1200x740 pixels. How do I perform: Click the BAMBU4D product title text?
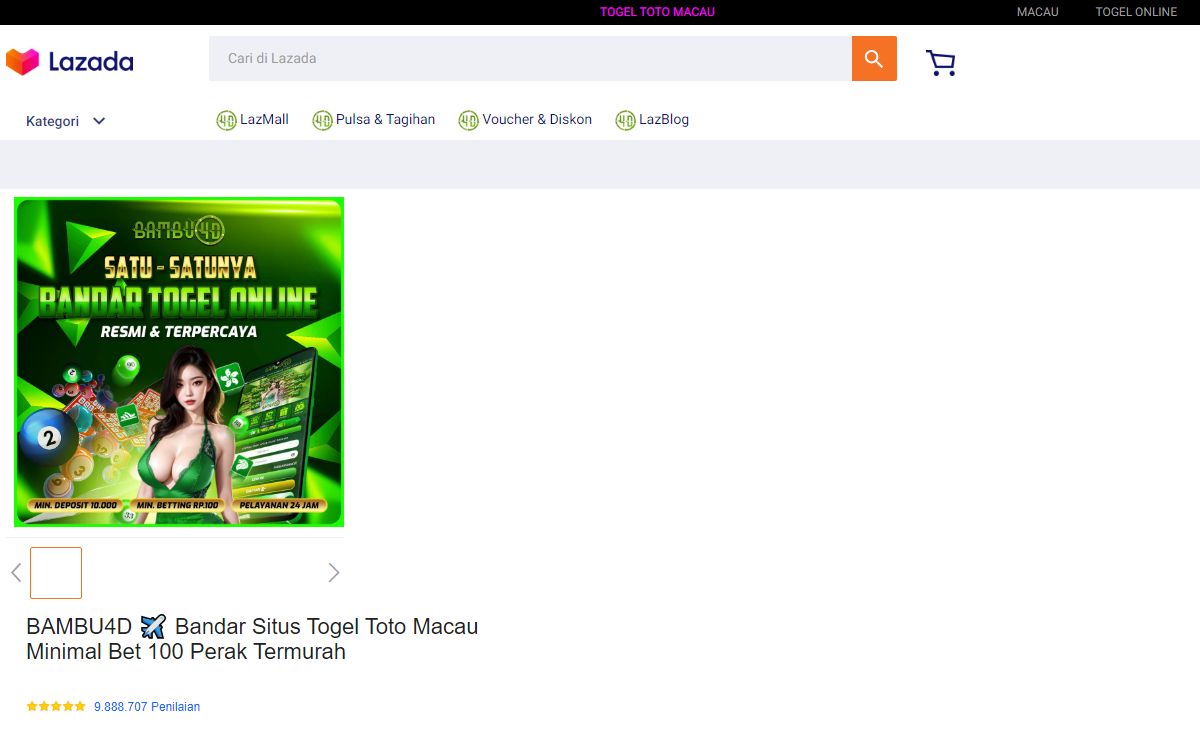tap(252, 639)
